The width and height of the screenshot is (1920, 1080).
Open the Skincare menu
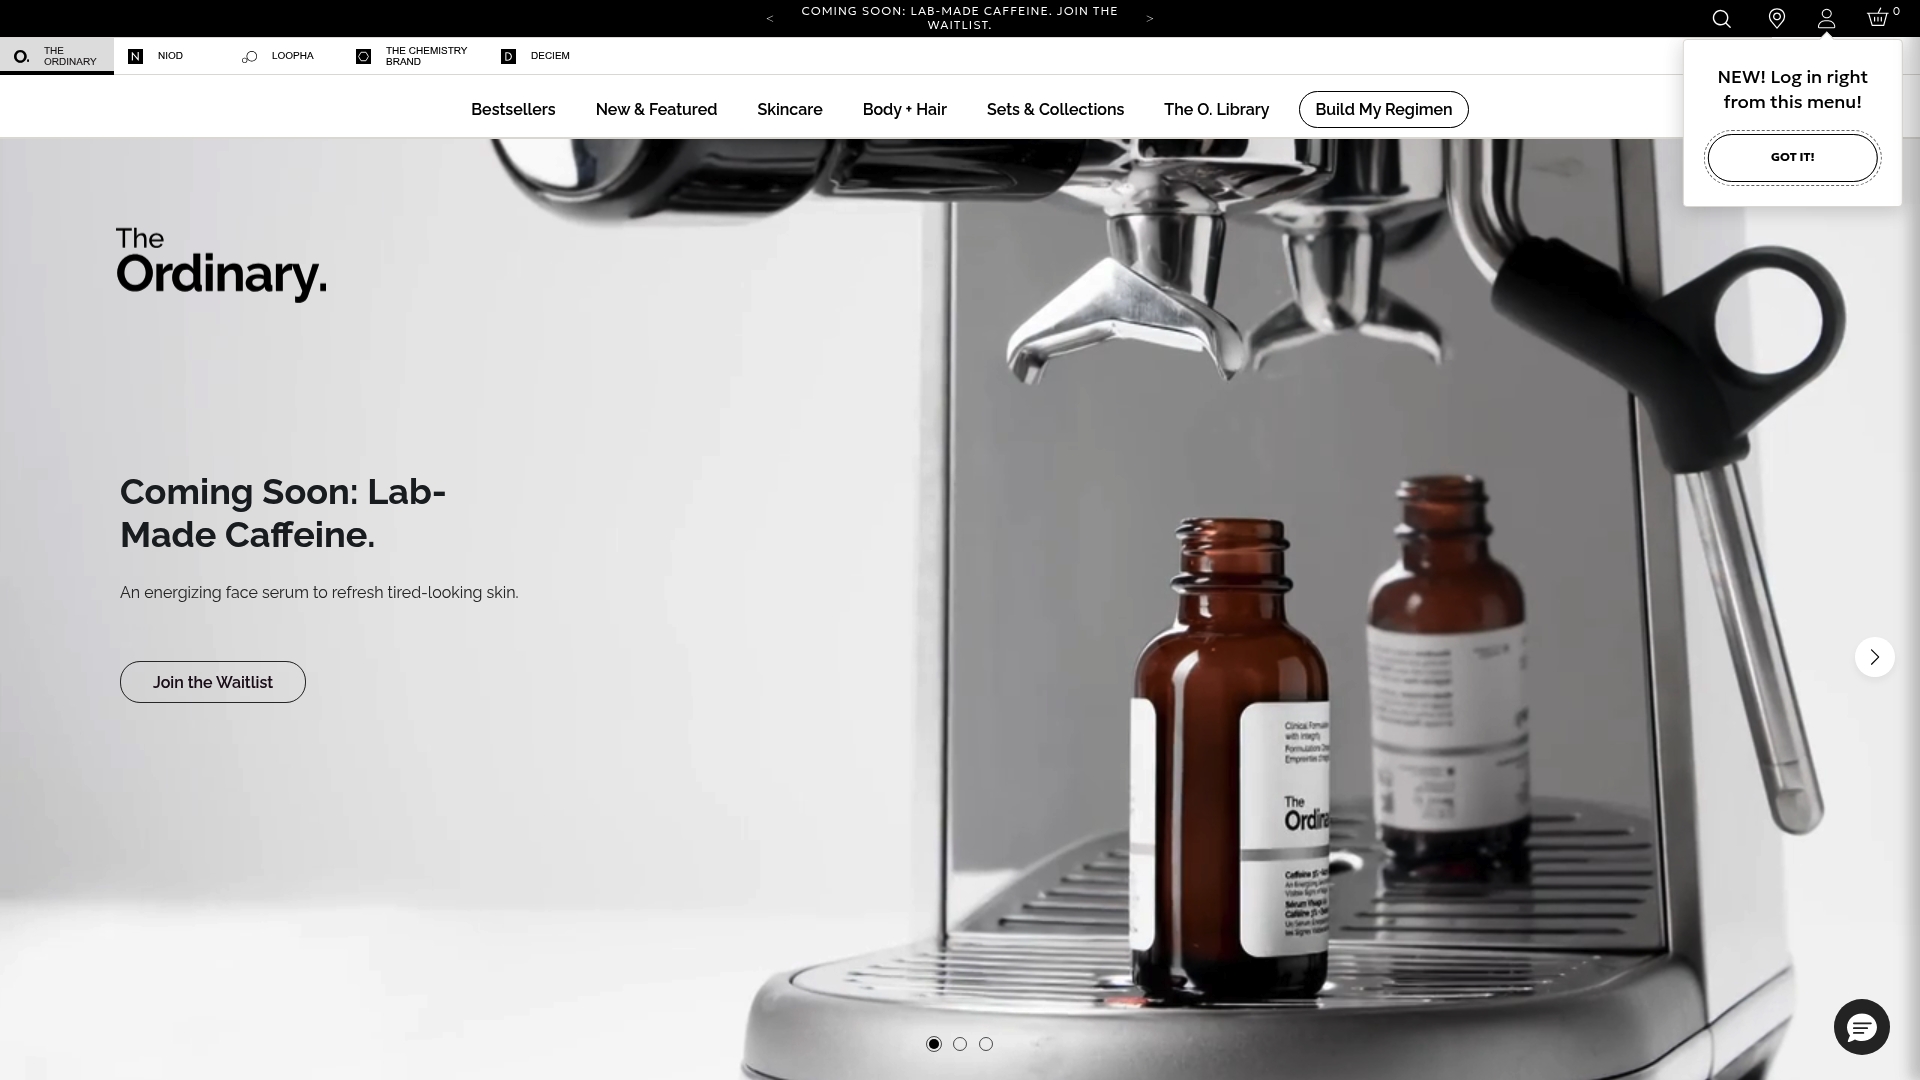point(790,110)
